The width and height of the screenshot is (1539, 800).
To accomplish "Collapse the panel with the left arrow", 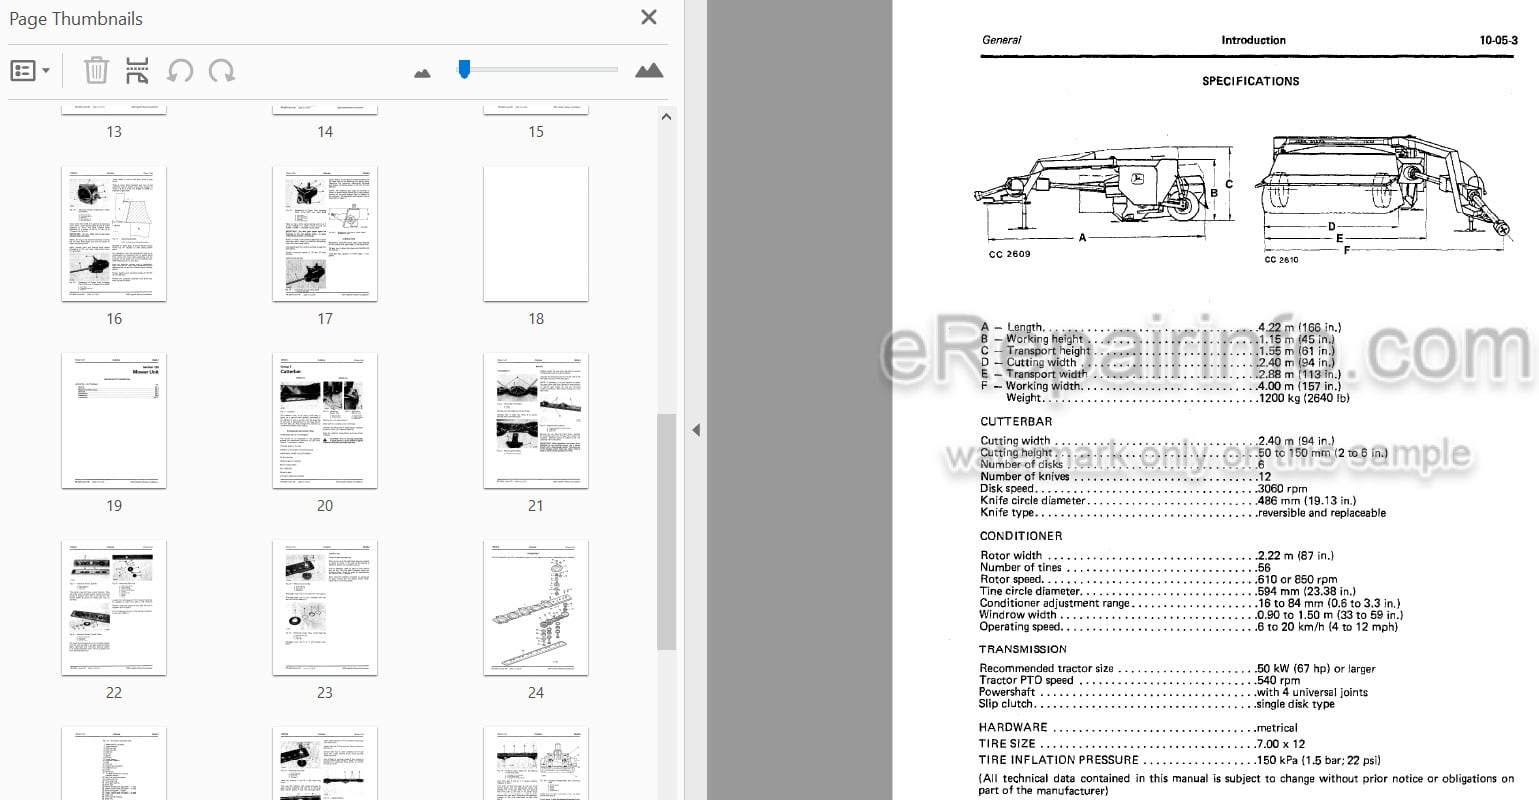I will point(696,430).
